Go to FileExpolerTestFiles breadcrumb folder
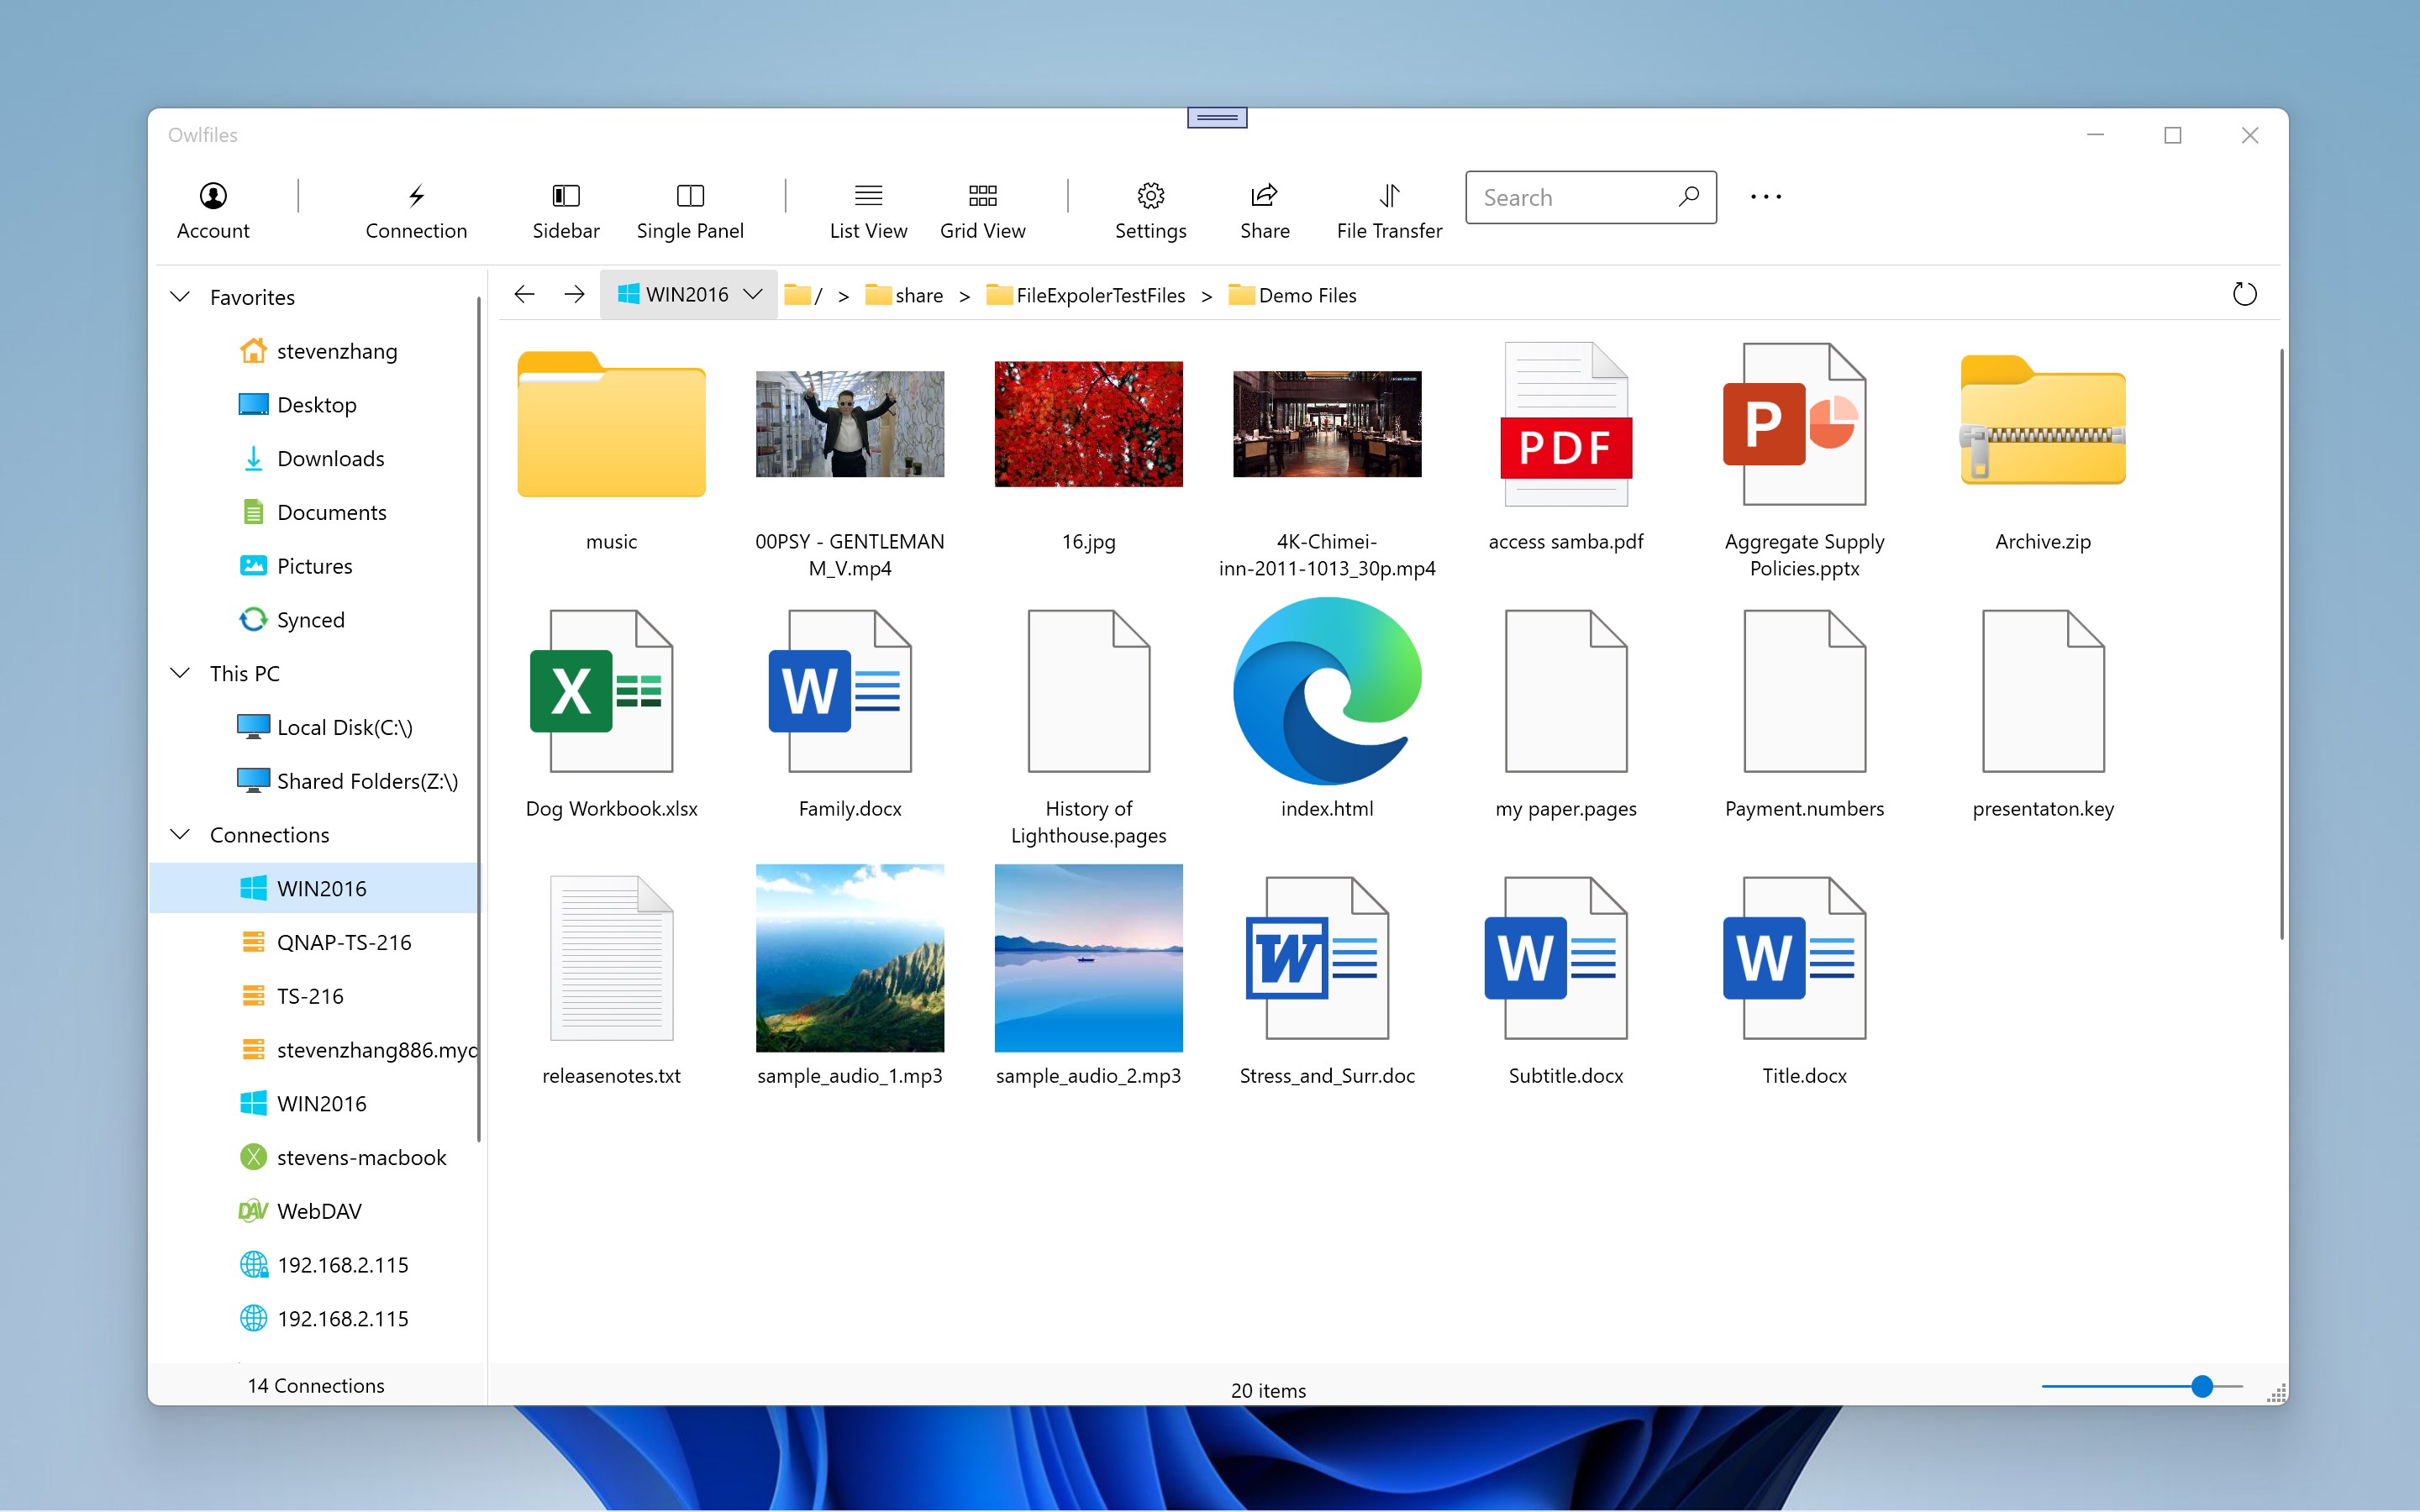The height and width of the screenshot is (1512, 2420). pyautogui.click(x=1099, y=295)
